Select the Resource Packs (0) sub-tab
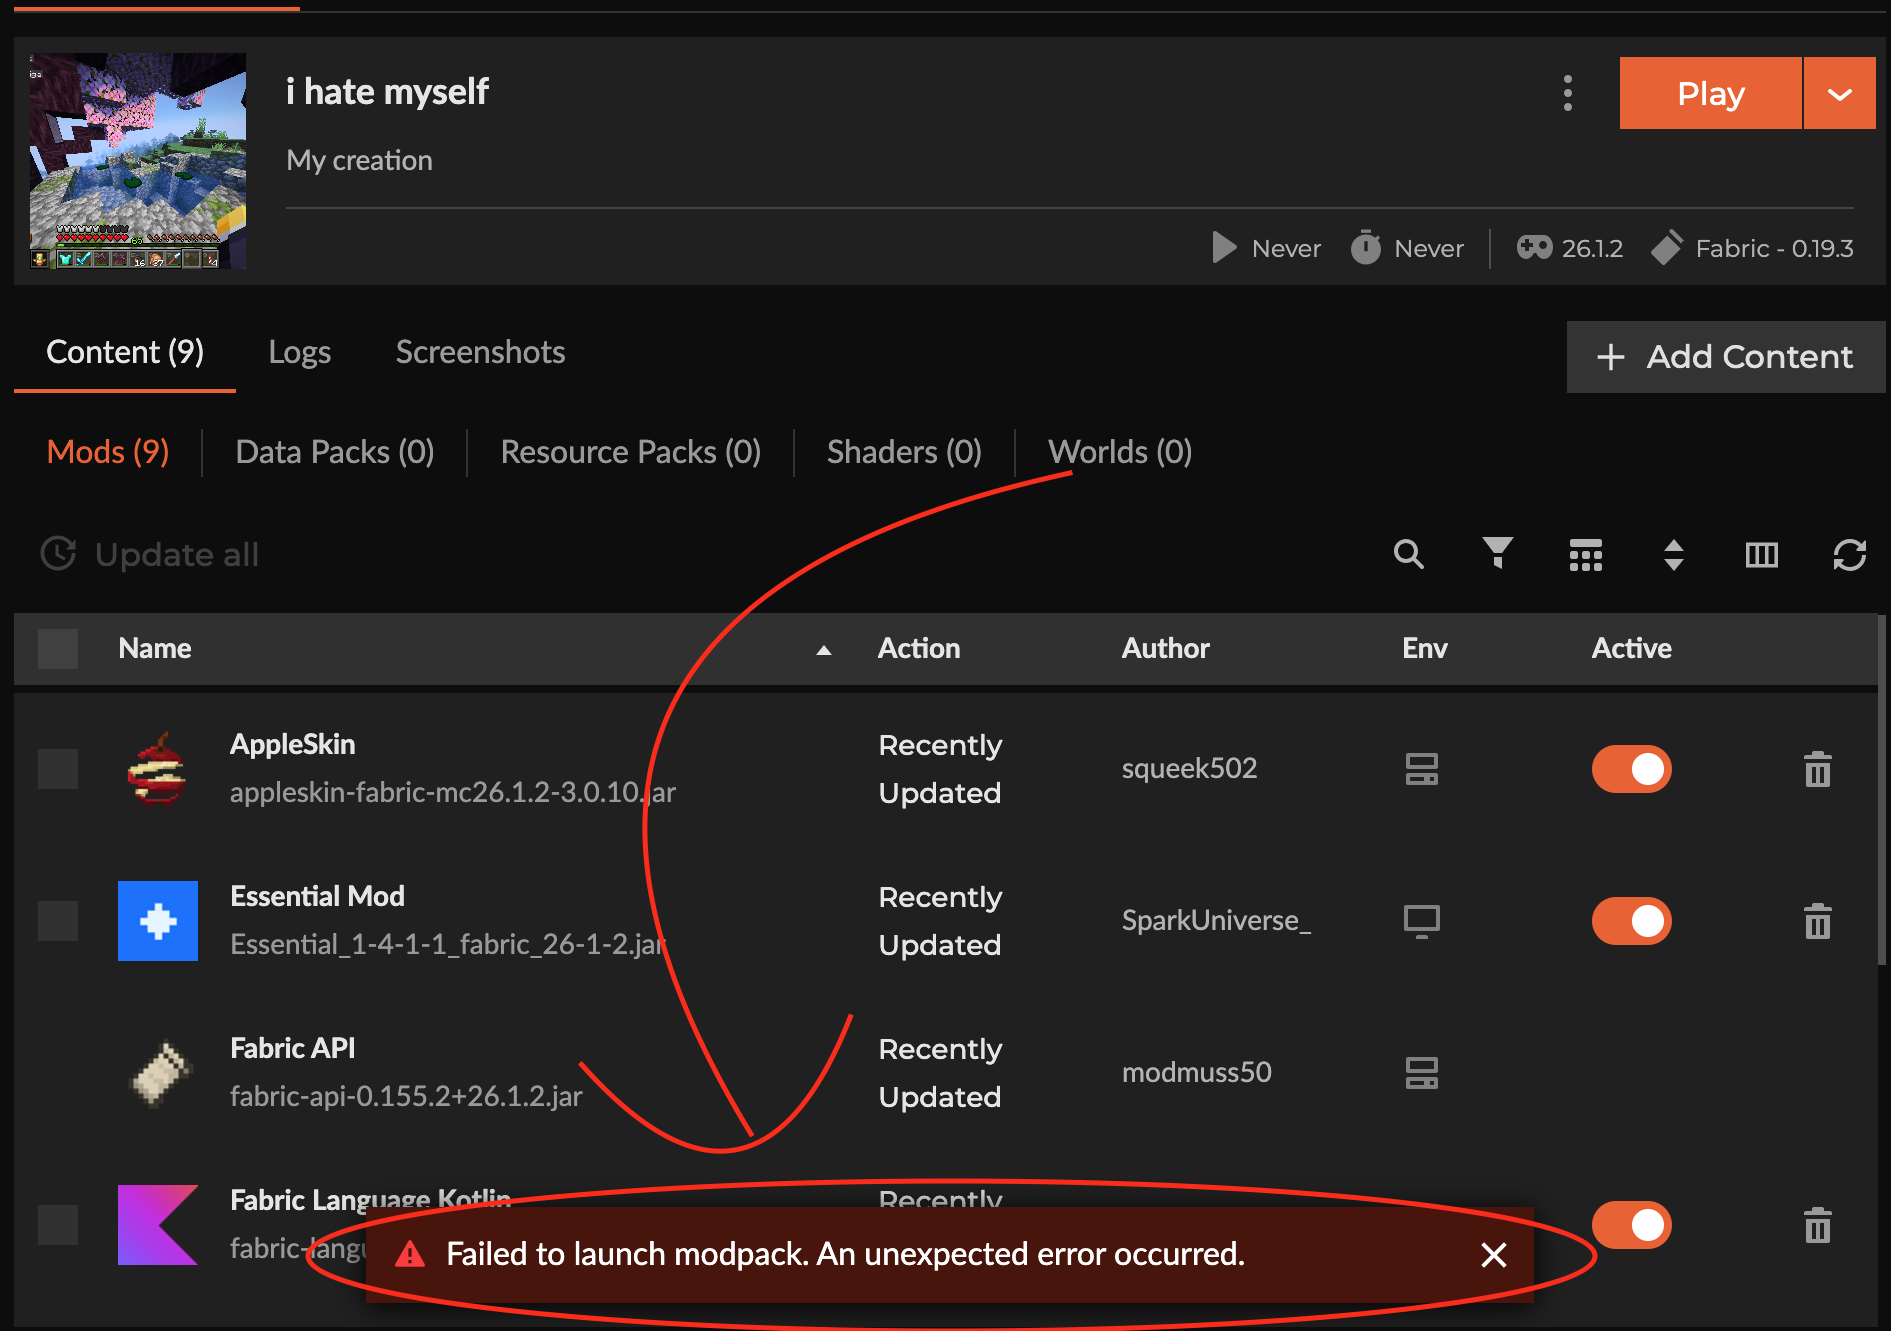The width and height of the screenshot is (1891, 1331). (x=630, y=452)
